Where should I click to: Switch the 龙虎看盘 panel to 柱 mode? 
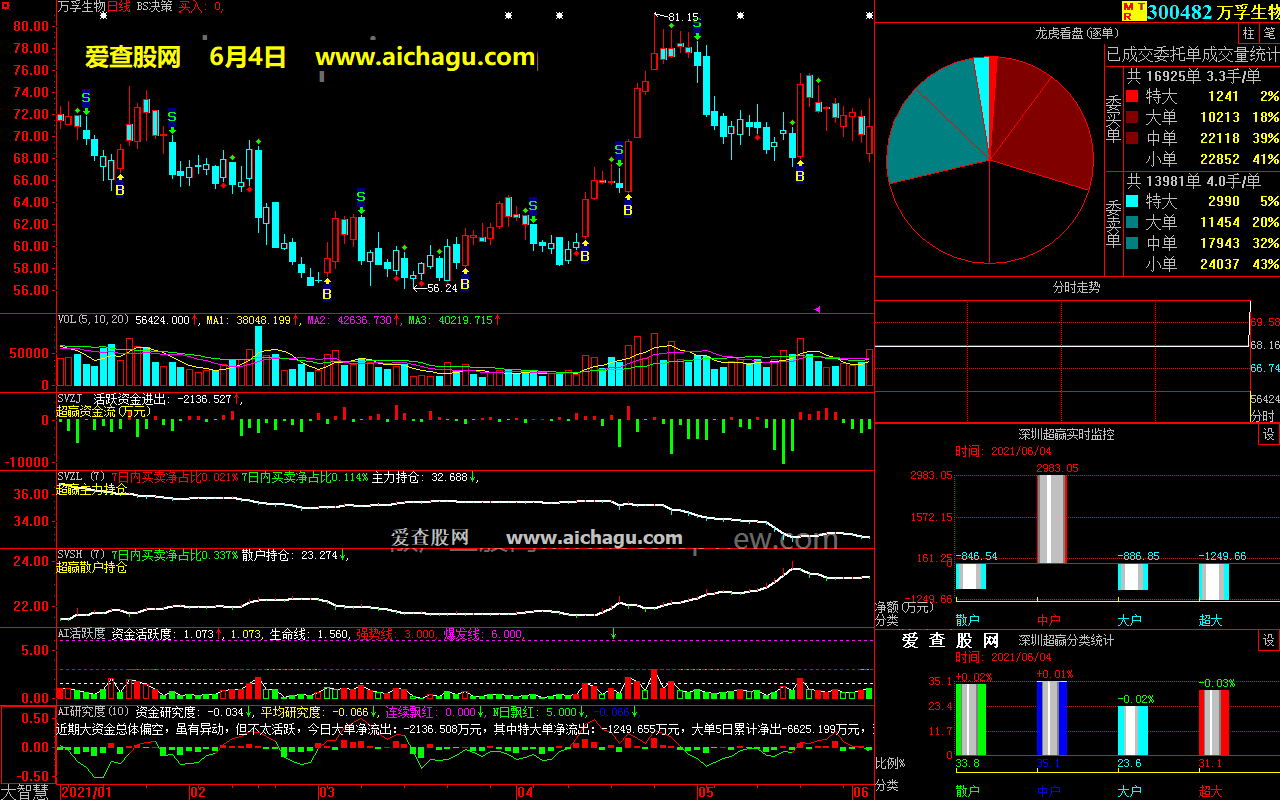[x=1248, y=33]
